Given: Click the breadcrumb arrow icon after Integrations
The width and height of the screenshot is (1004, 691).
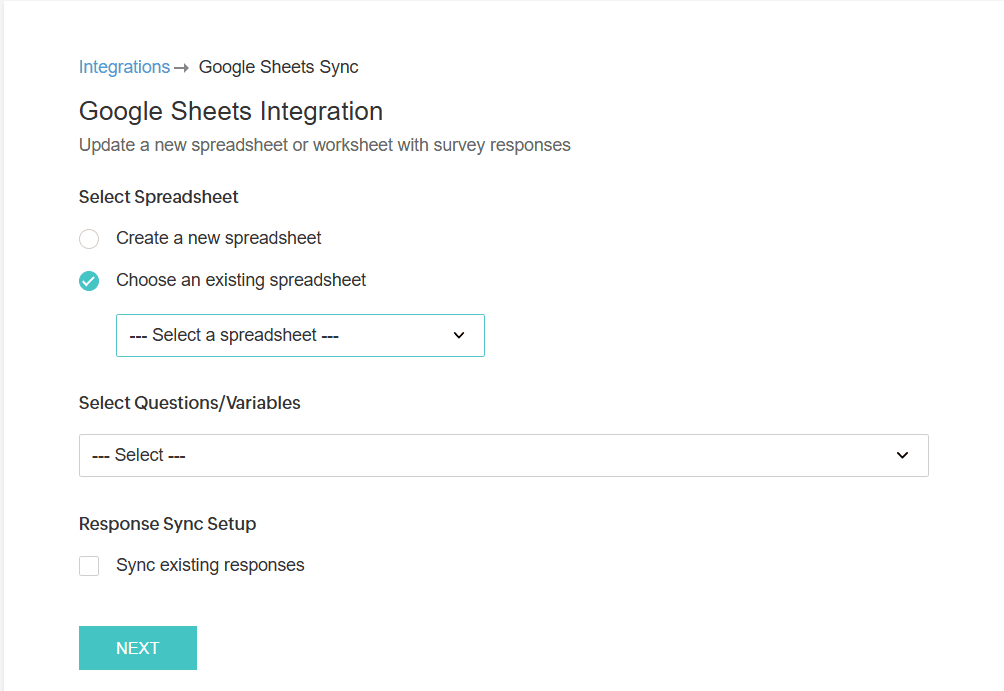Looking at the screenshot, I should point(182,68).
